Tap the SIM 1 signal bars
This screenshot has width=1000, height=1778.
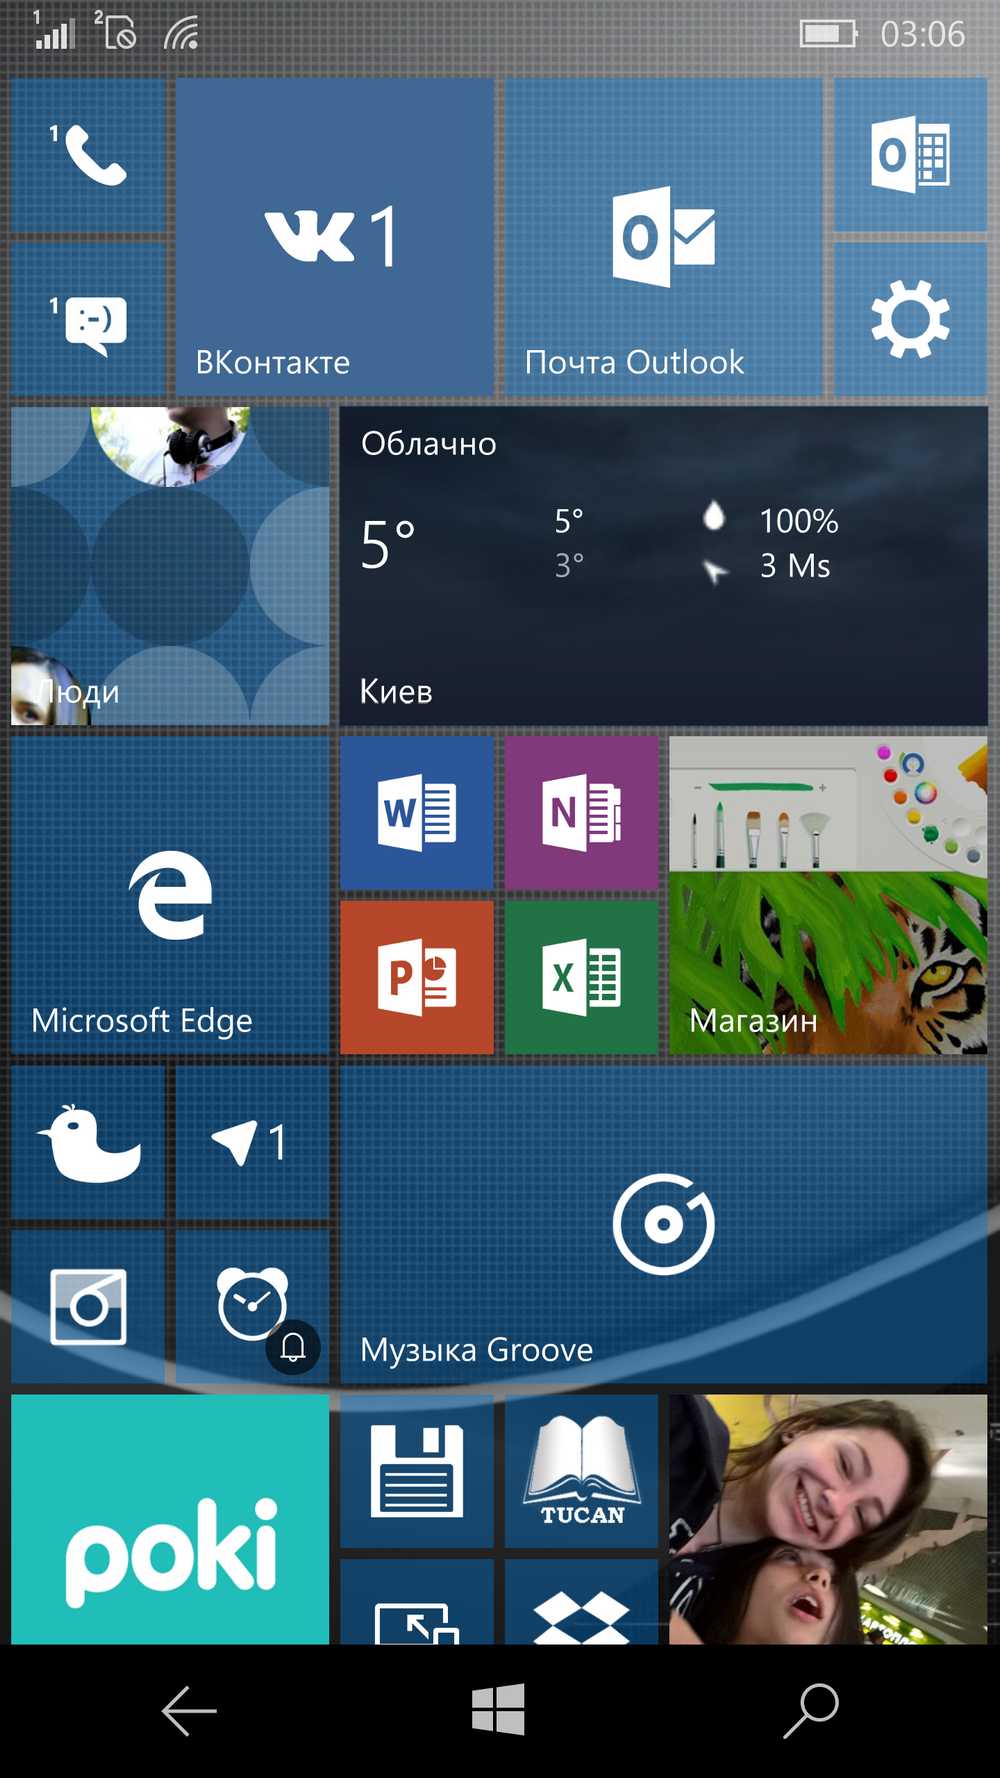coord(53,30)
